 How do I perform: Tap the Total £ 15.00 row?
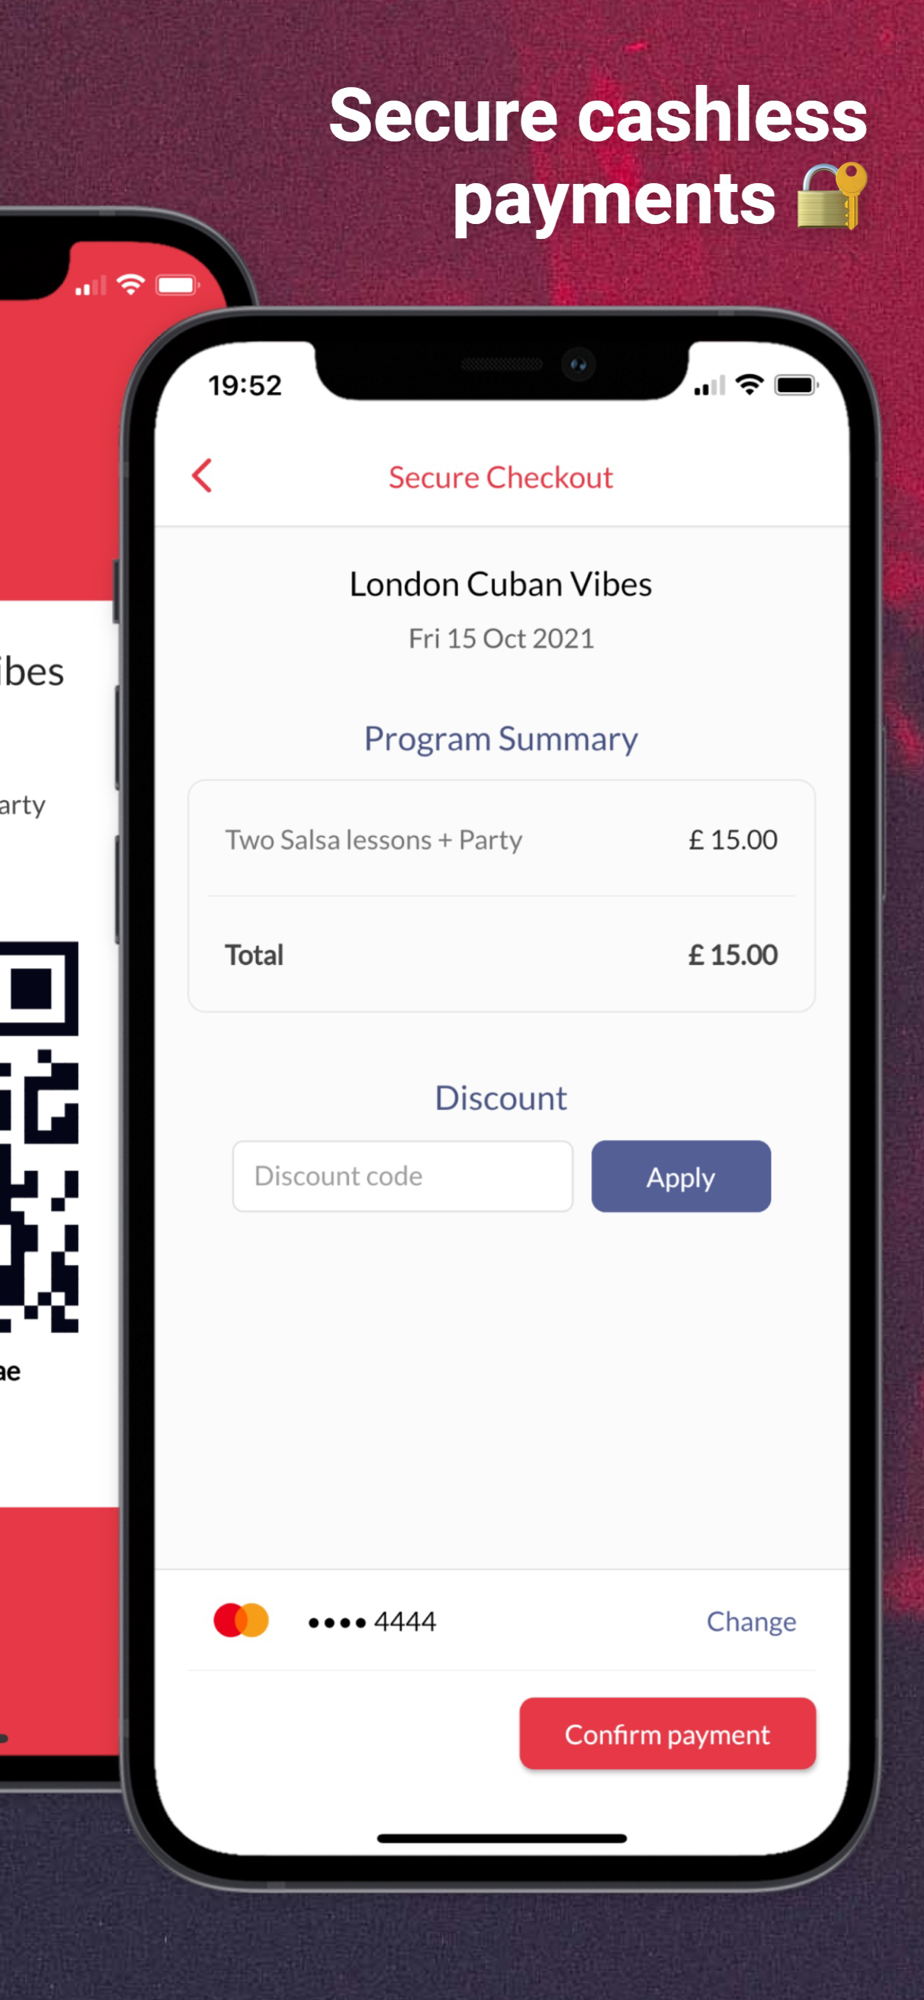pos(501,954)
